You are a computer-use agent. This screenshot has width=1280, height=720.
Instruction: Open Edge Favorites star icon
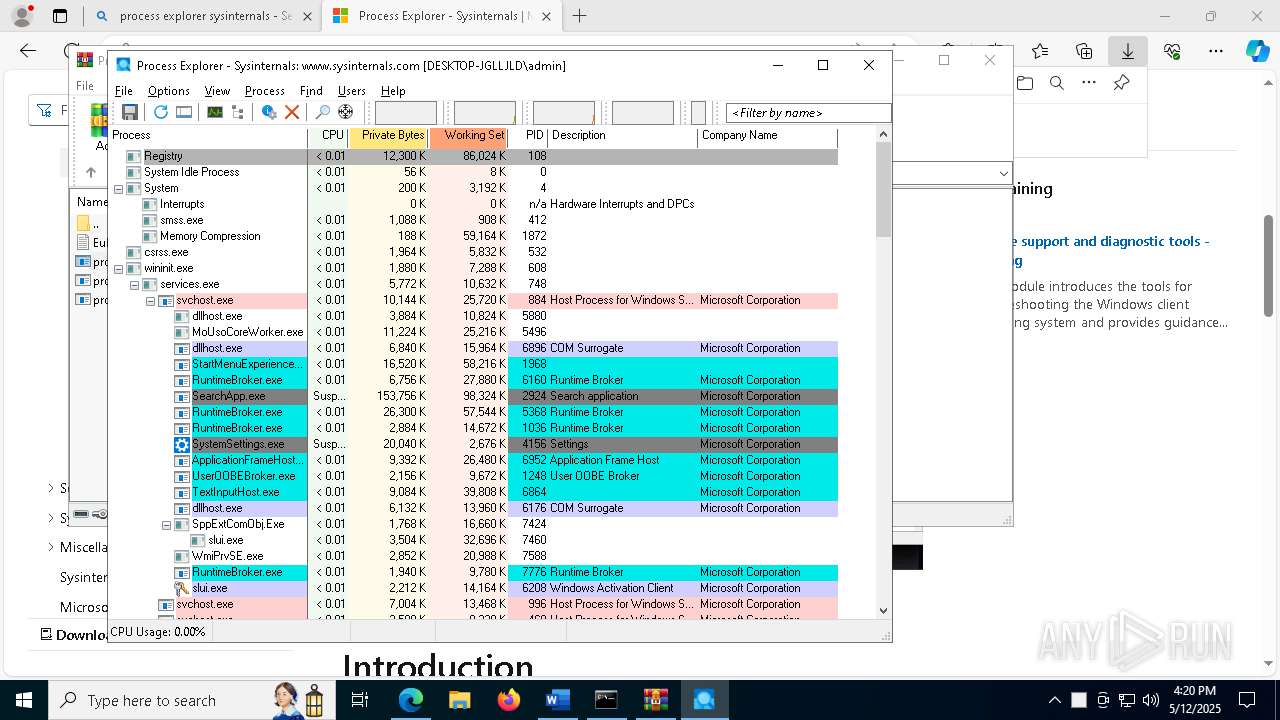point(1040,51)
